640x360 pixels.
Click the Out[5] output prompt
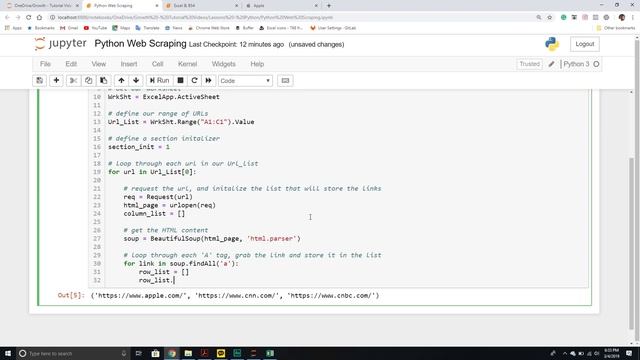tap(71, 296)
